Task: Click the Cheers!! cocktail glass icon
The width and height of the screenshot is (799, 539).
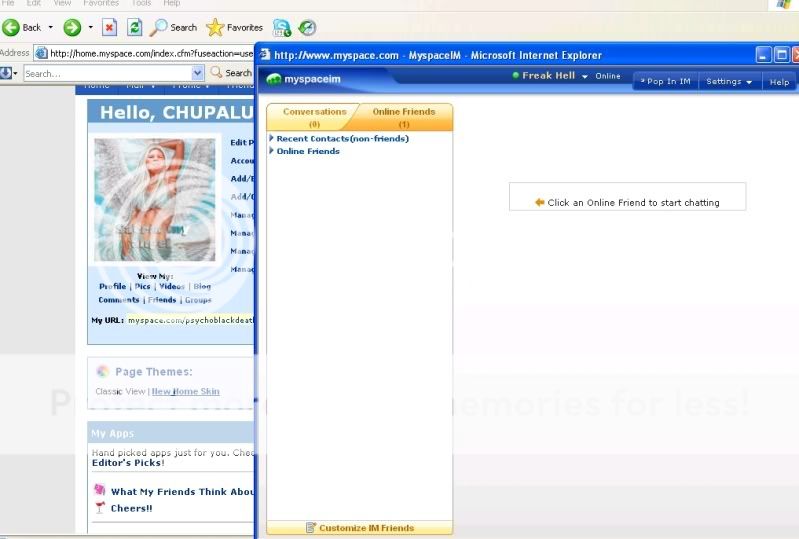Action: [100, 507]
